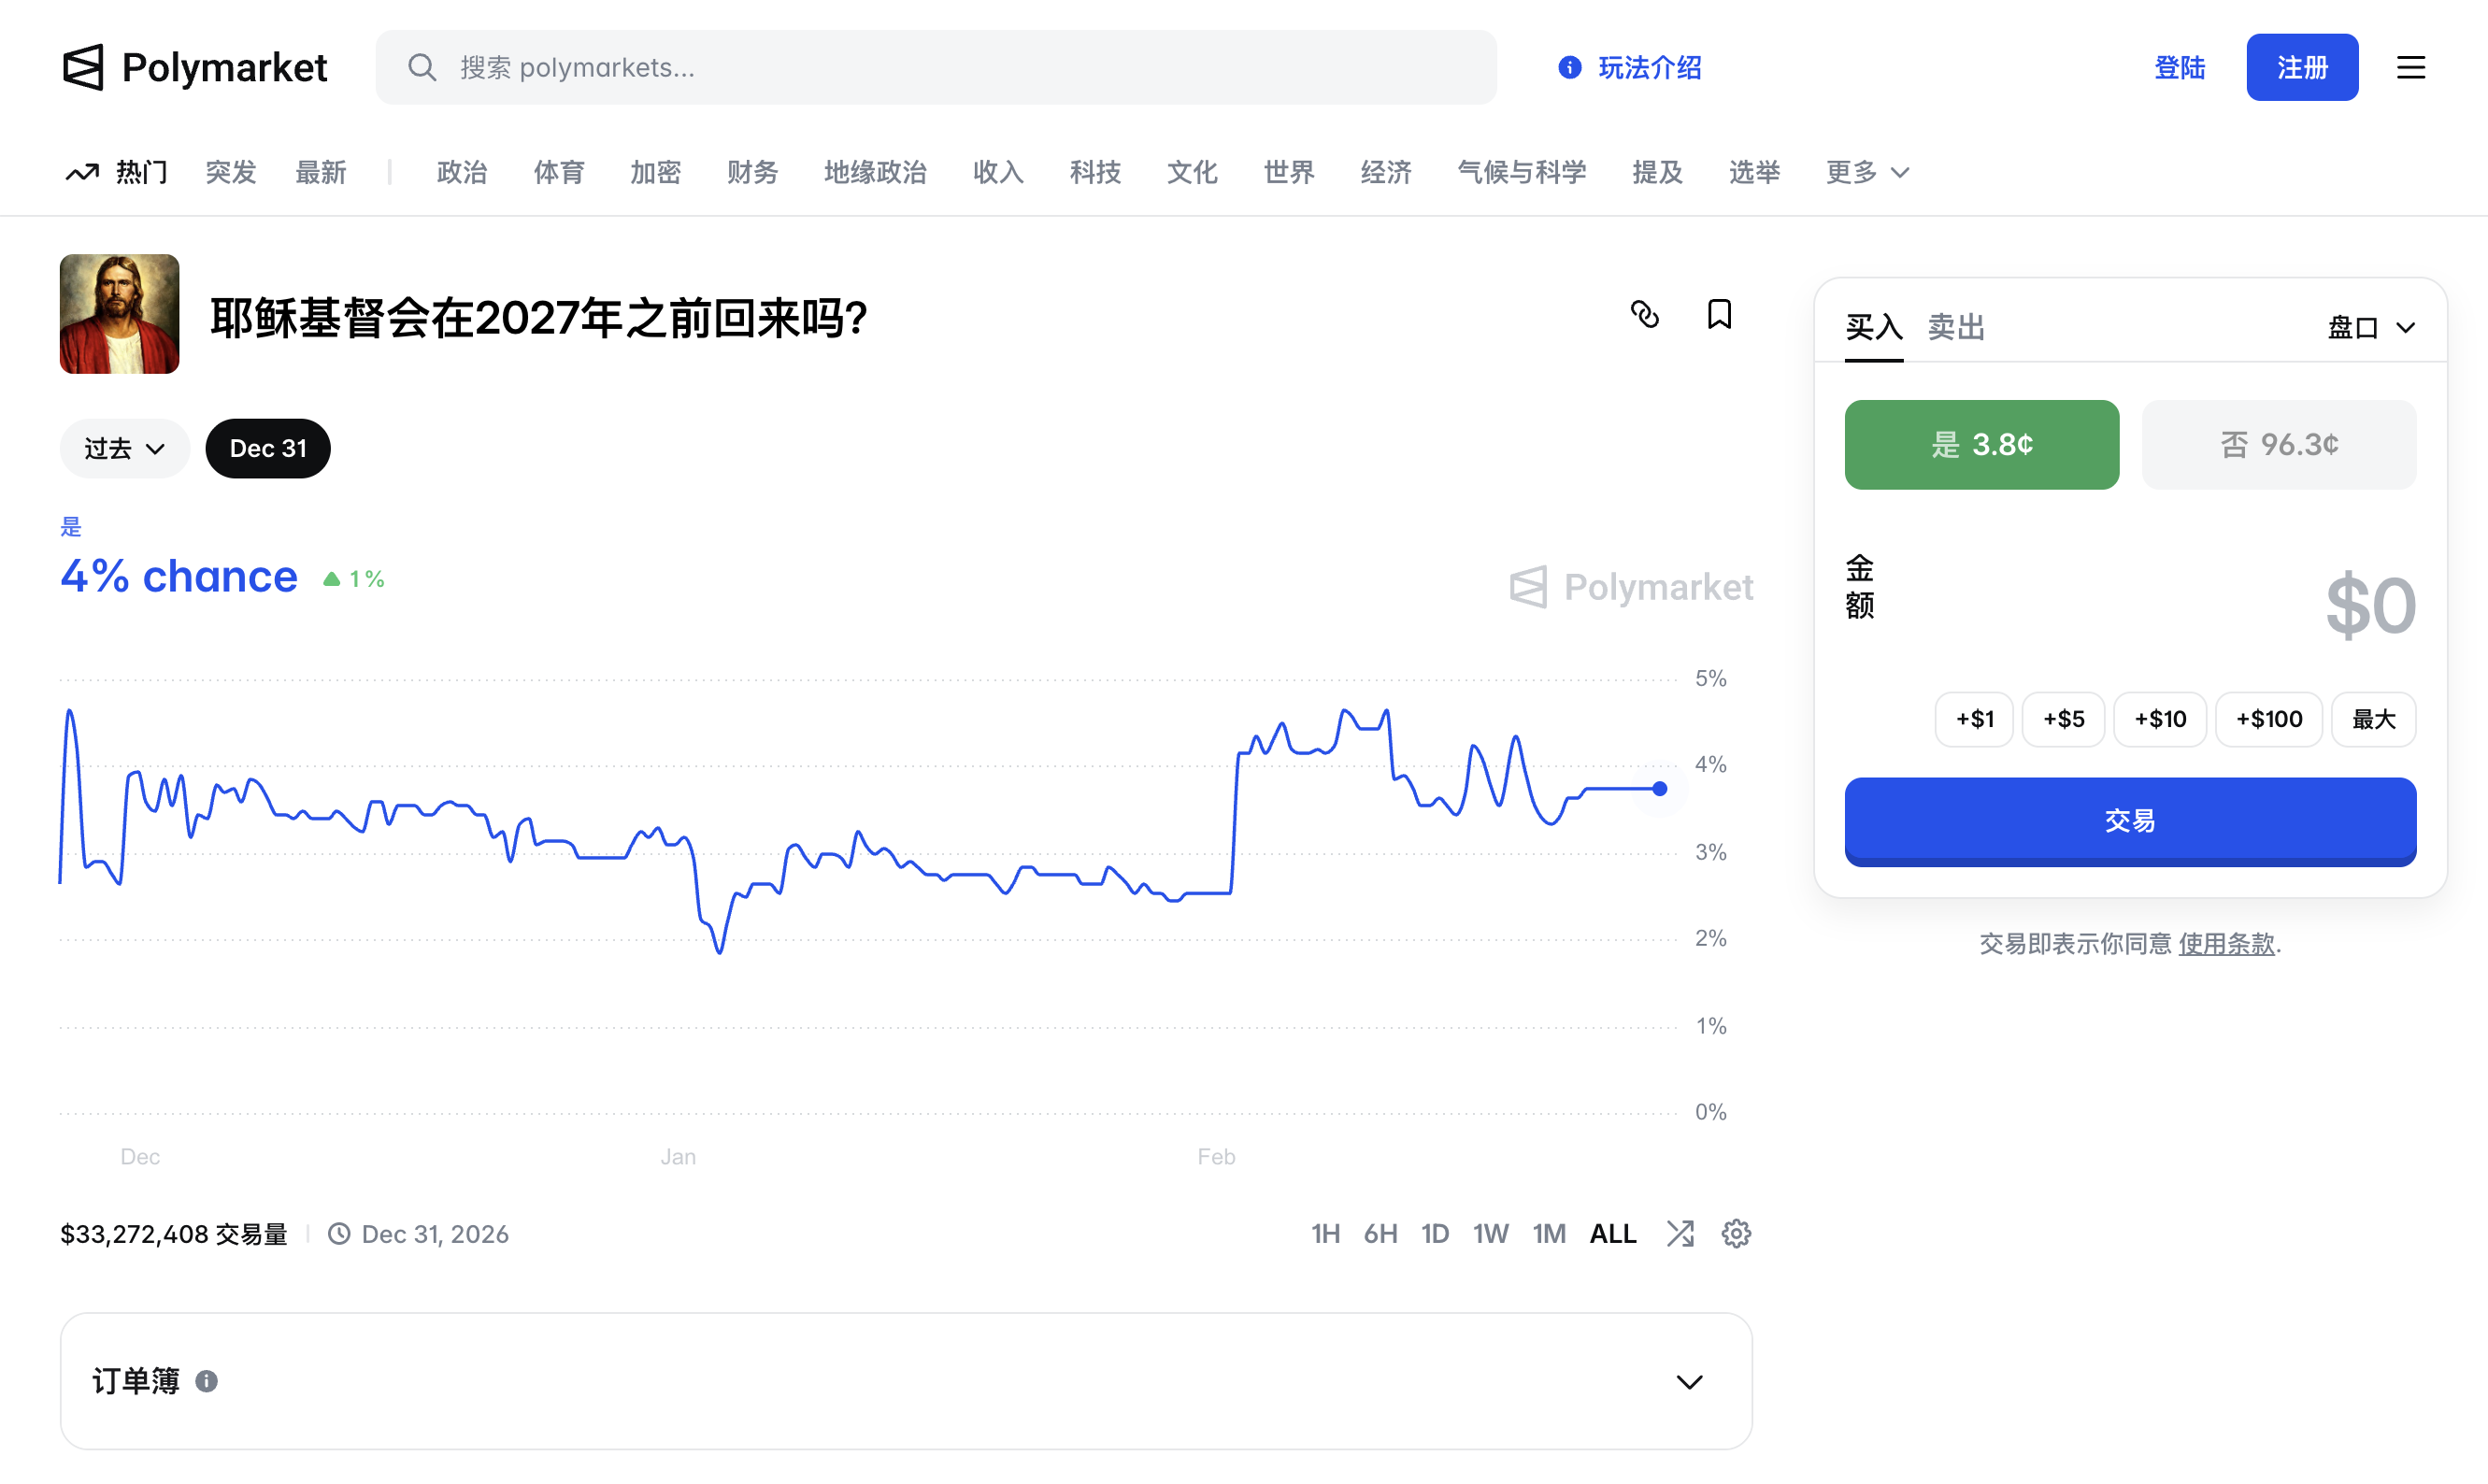Open the 过去 dropdown
This screenshot has height=1484, width=2488.
coord(124,448)
